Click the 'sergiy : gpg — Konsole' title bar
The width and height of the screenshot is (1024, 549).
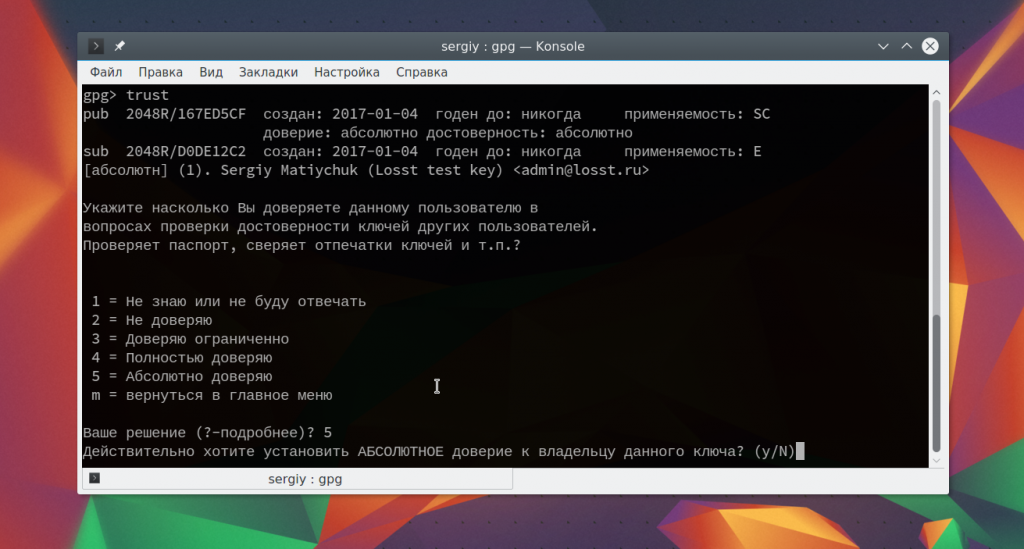513,46
